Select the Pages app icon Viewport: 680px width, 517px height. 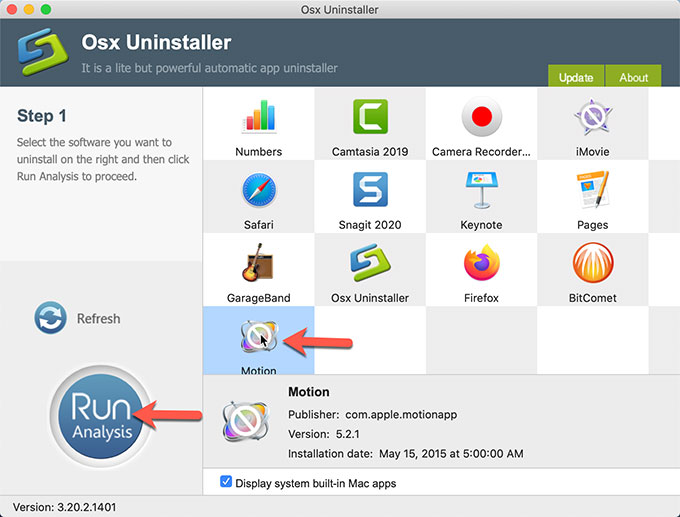tap(593, 190)
